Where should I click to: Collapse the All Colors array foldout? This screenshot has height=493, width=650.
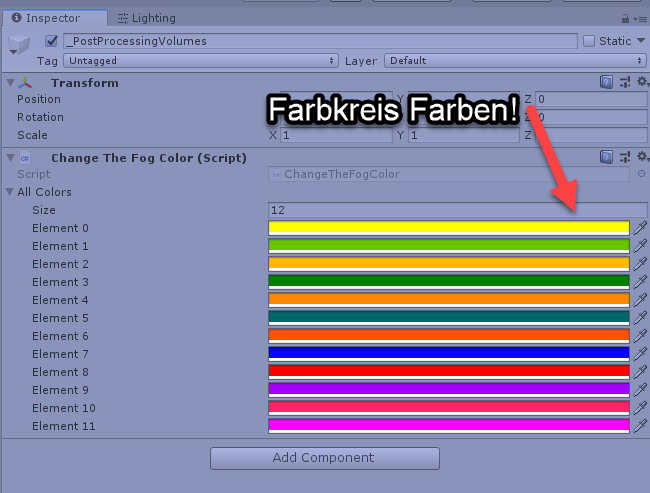tap(10, 192)
